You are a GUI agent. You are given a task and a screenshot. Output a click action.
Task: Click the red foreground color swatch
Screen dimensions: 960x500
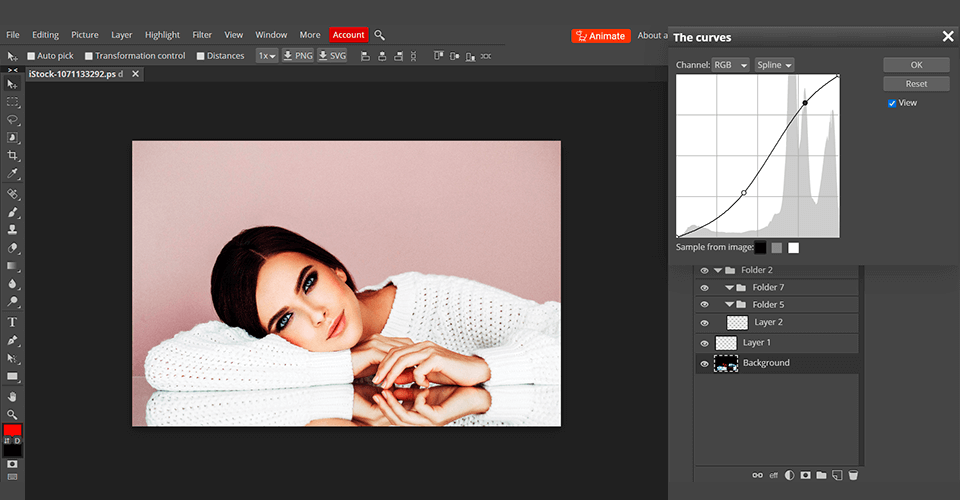click(x=12, y=430)
